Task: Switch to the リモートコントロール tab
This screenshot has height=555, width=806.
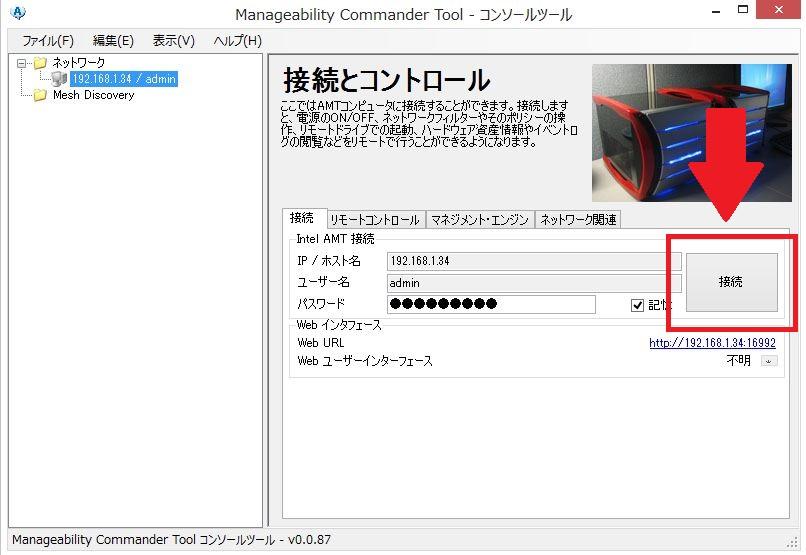Action: click(x=375, y=220)
